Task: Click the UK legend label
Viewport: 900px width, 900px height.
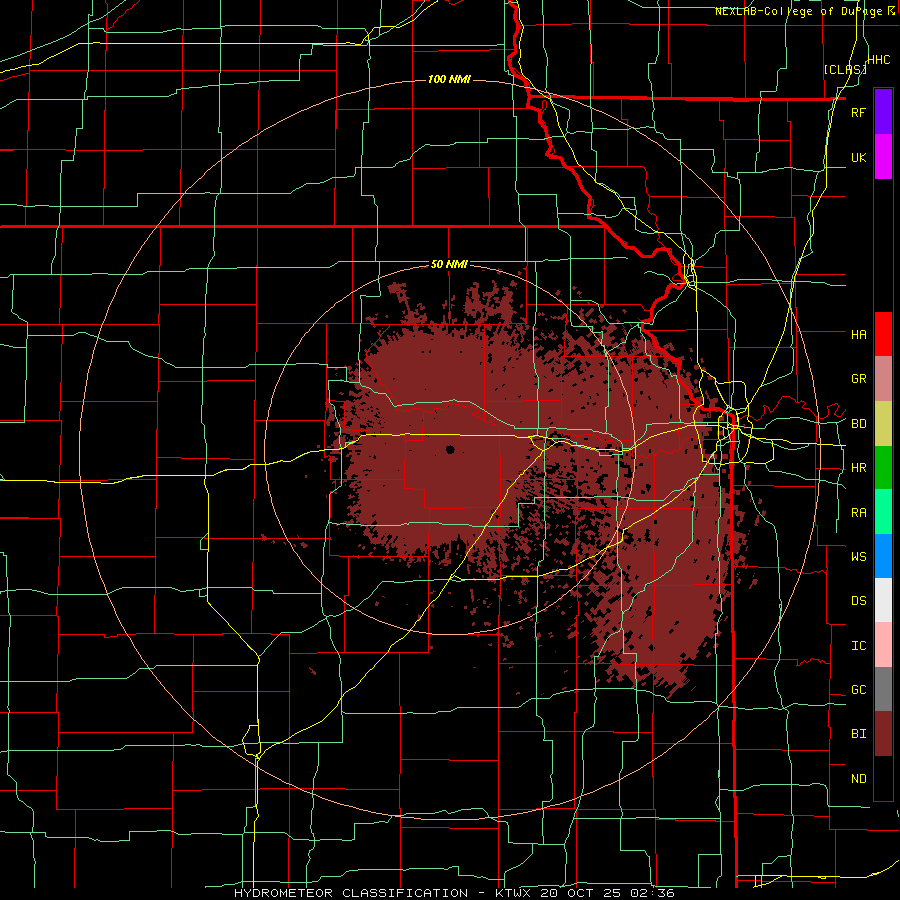Action: pos(858,157)
